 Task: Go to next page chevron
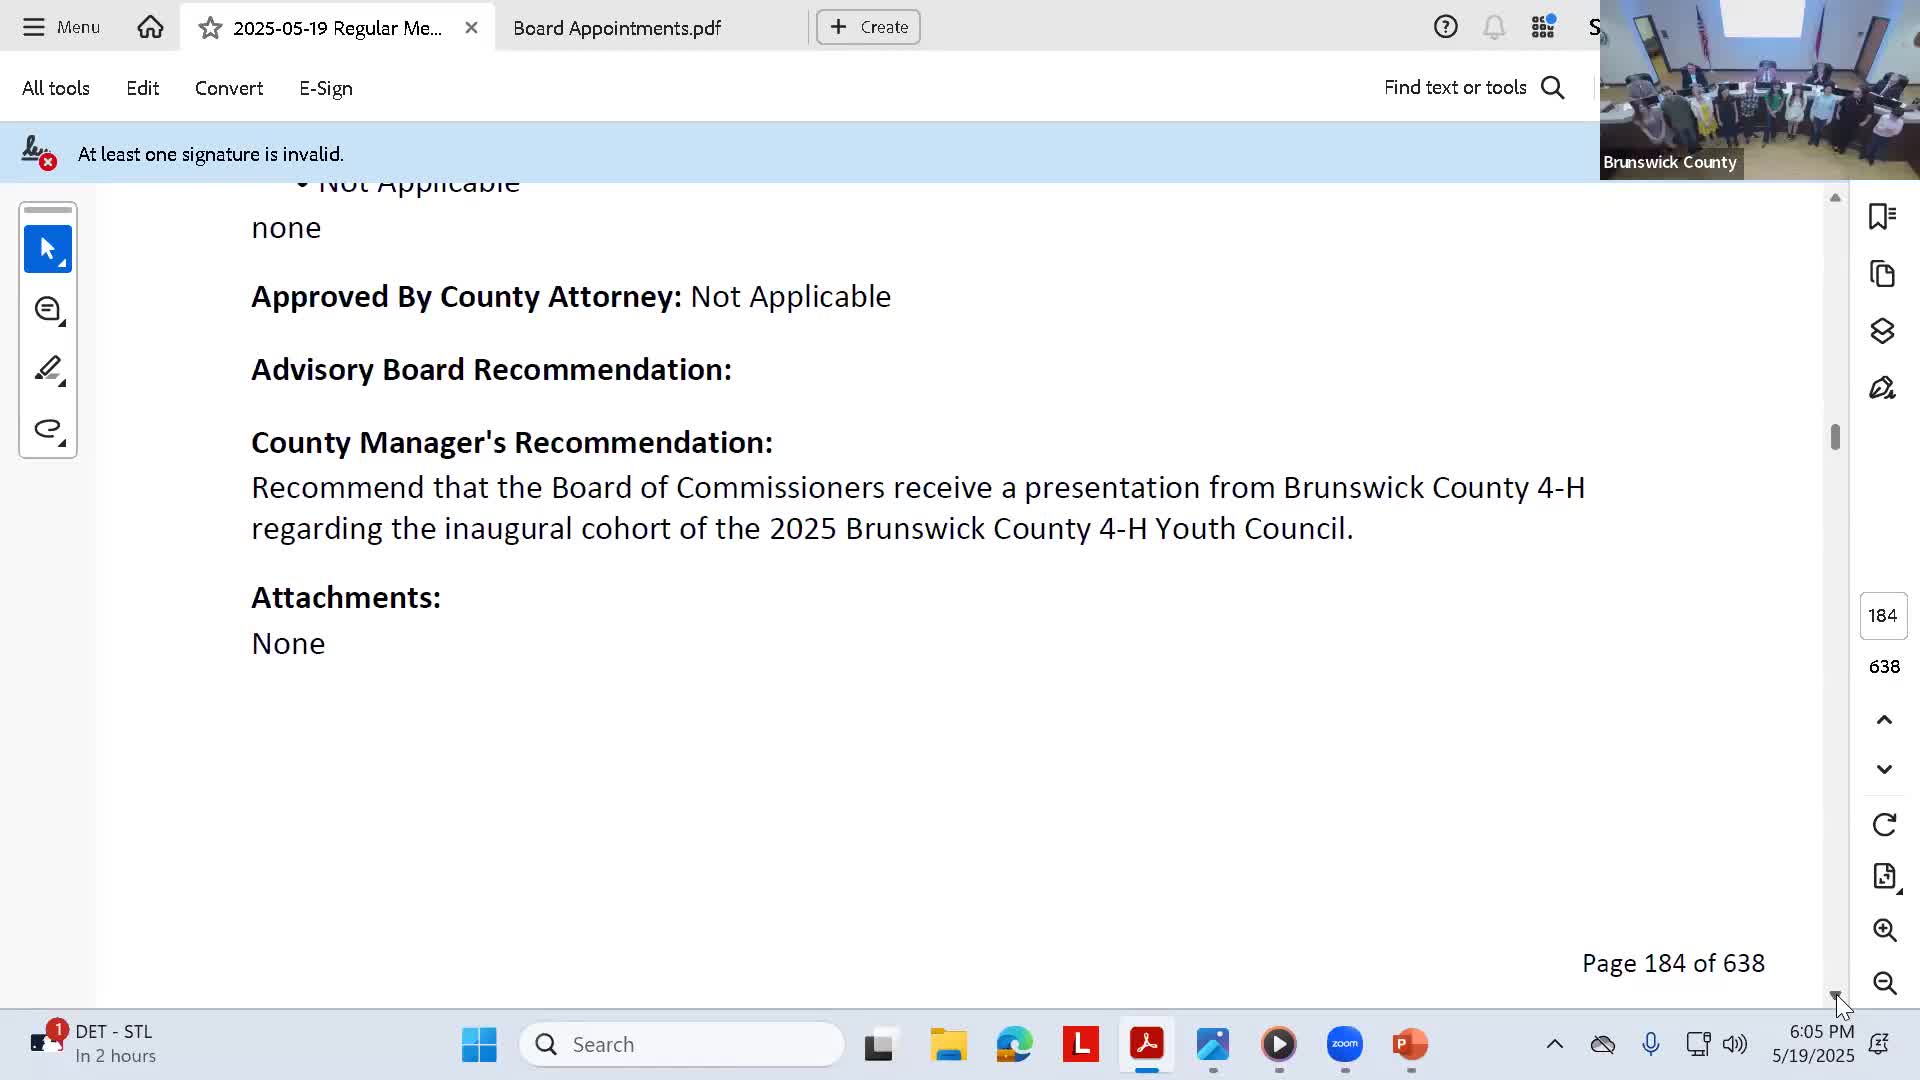1884,769
